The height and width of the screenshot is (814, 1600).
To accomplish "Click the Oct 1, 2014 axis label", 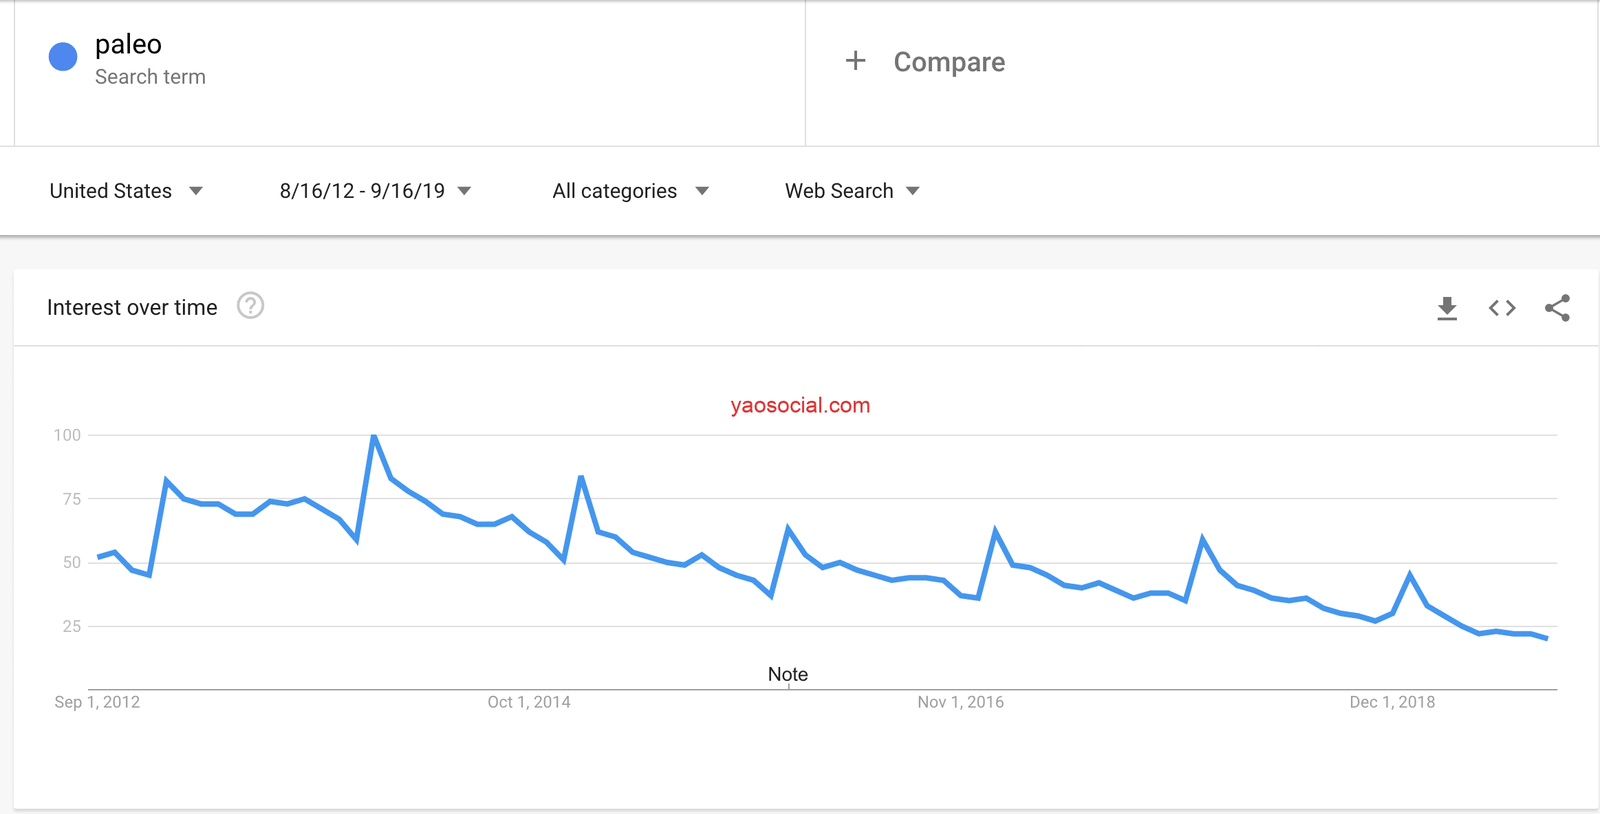I will tap(529, 702).
